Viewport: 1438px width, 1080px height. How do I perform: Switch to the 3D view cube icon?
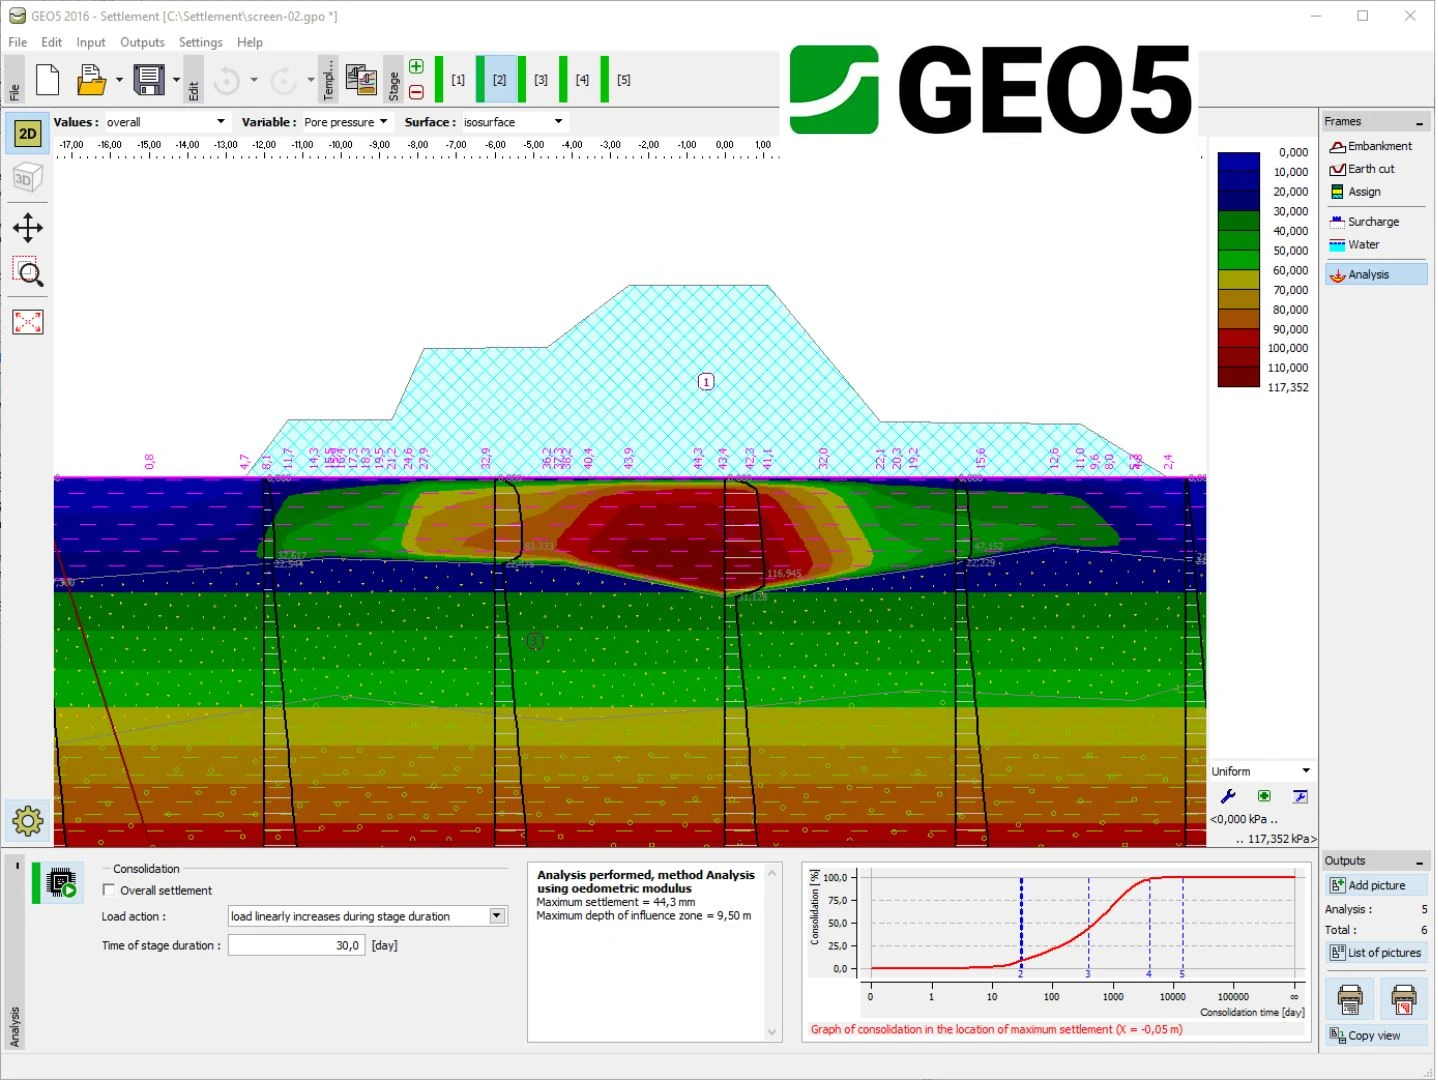[27, 179]
